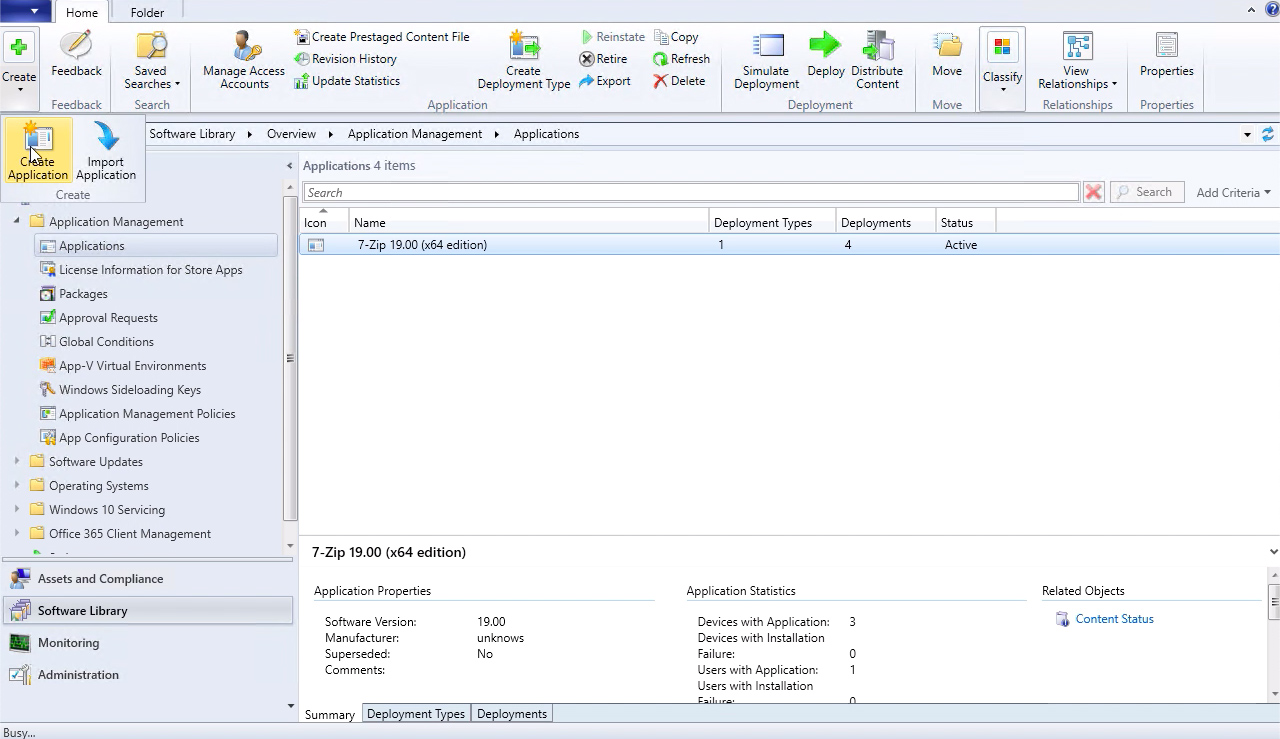Open the Content Status link

point(1114,619)
